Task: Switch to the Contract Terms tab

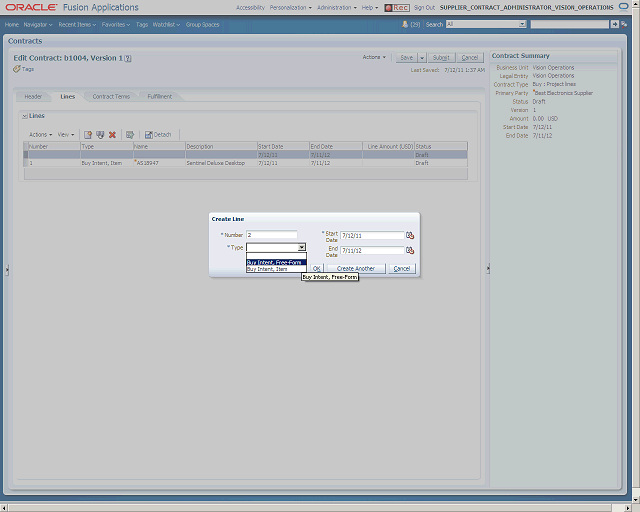Action: (111, 97)
